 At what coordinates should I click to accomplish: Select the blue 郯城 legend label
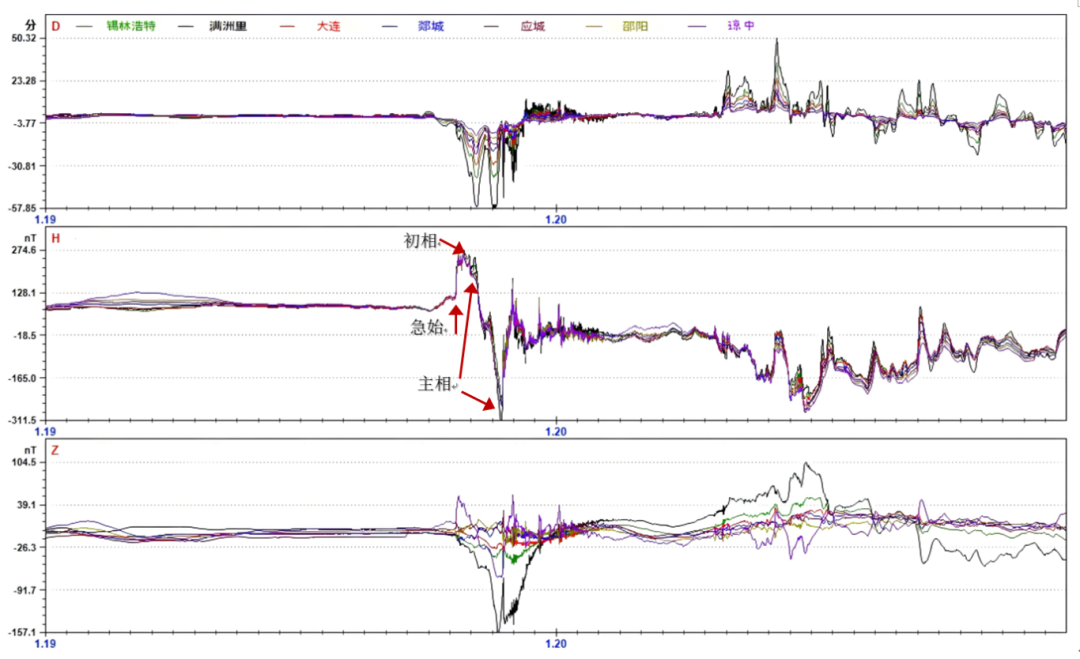tap(433, 25)
